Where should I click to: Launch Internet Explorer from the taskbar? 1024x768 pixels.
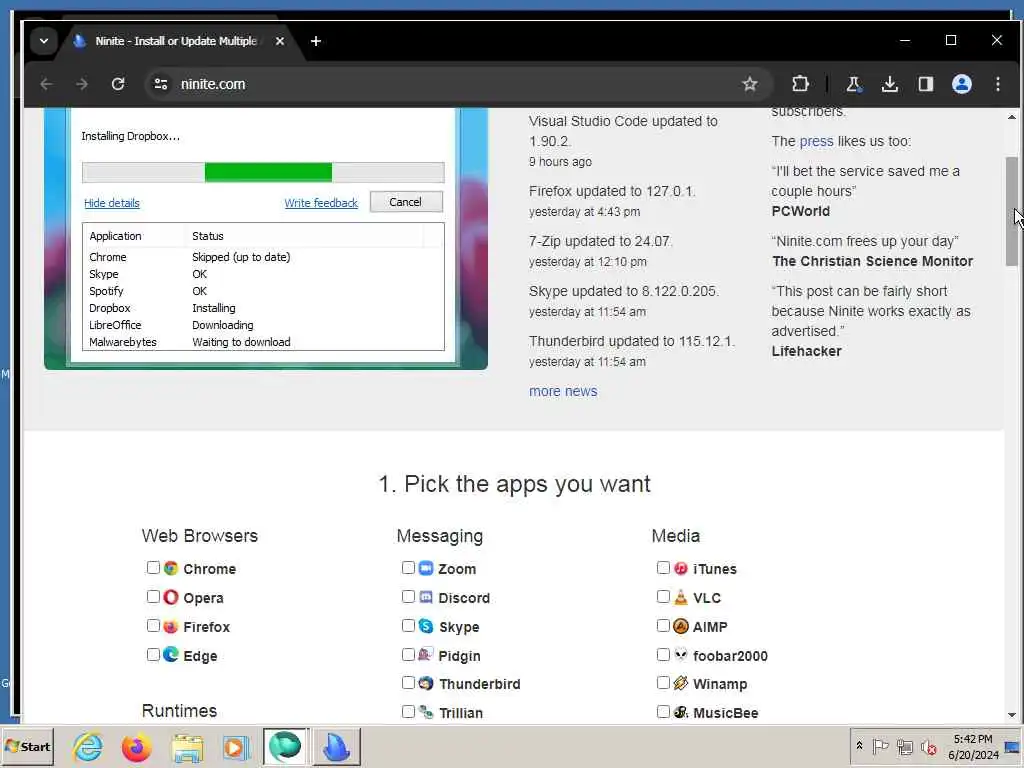(x=88, y=746)
